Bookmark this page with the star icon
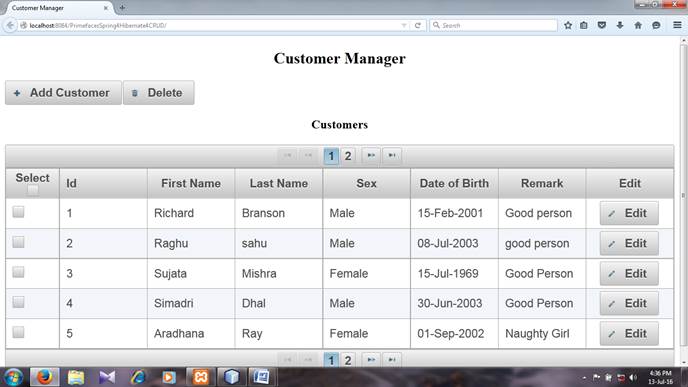 (568, 25)
